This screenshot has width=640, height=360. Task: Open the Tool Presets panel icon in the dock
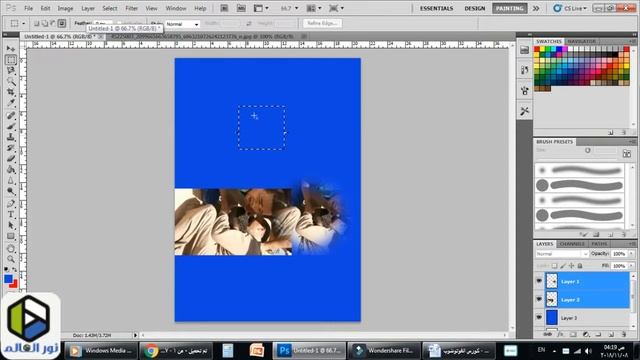[x=524, y=111]
